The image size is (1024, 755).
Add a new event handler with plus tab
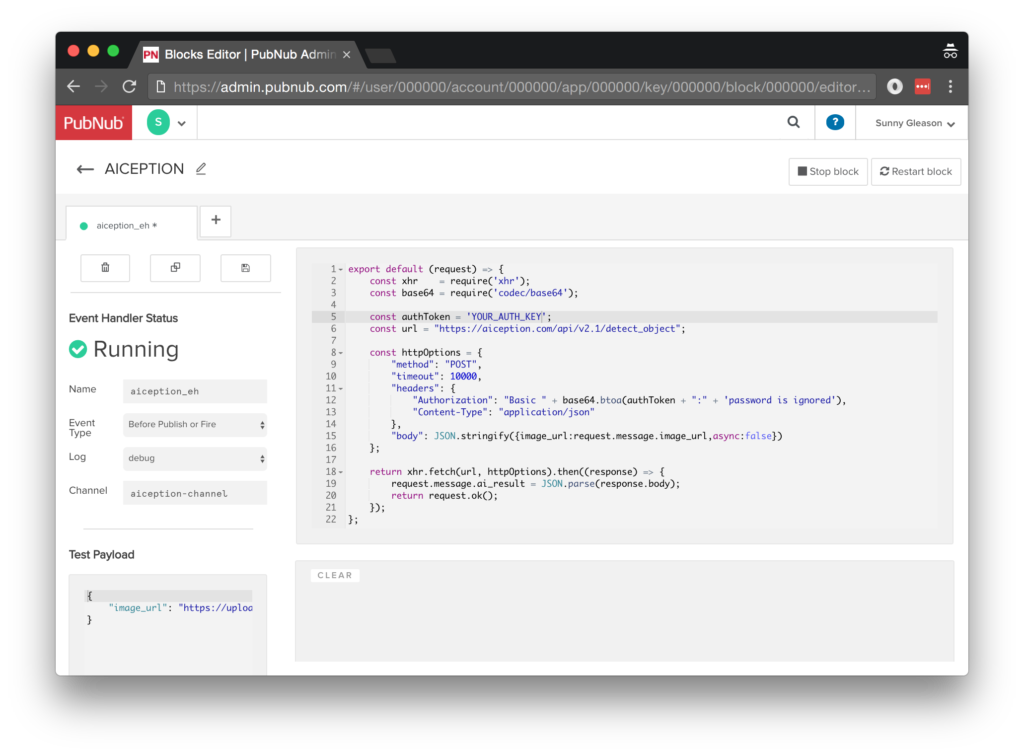coord(216,222)
